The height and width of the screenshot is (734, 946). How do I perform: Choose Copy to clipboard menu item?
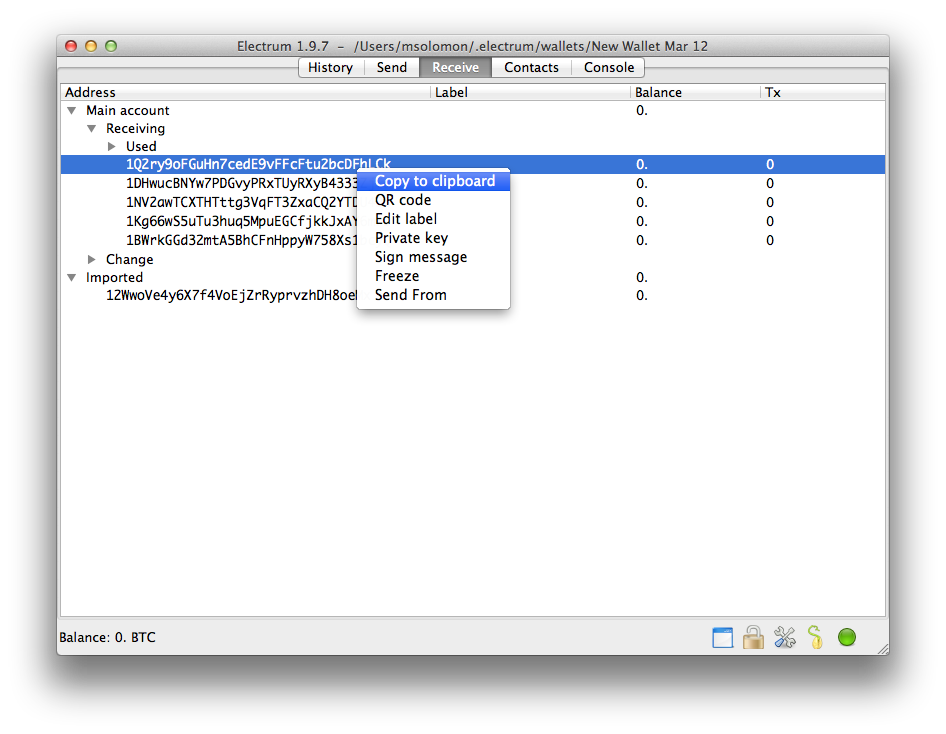(x=434, y=181)
